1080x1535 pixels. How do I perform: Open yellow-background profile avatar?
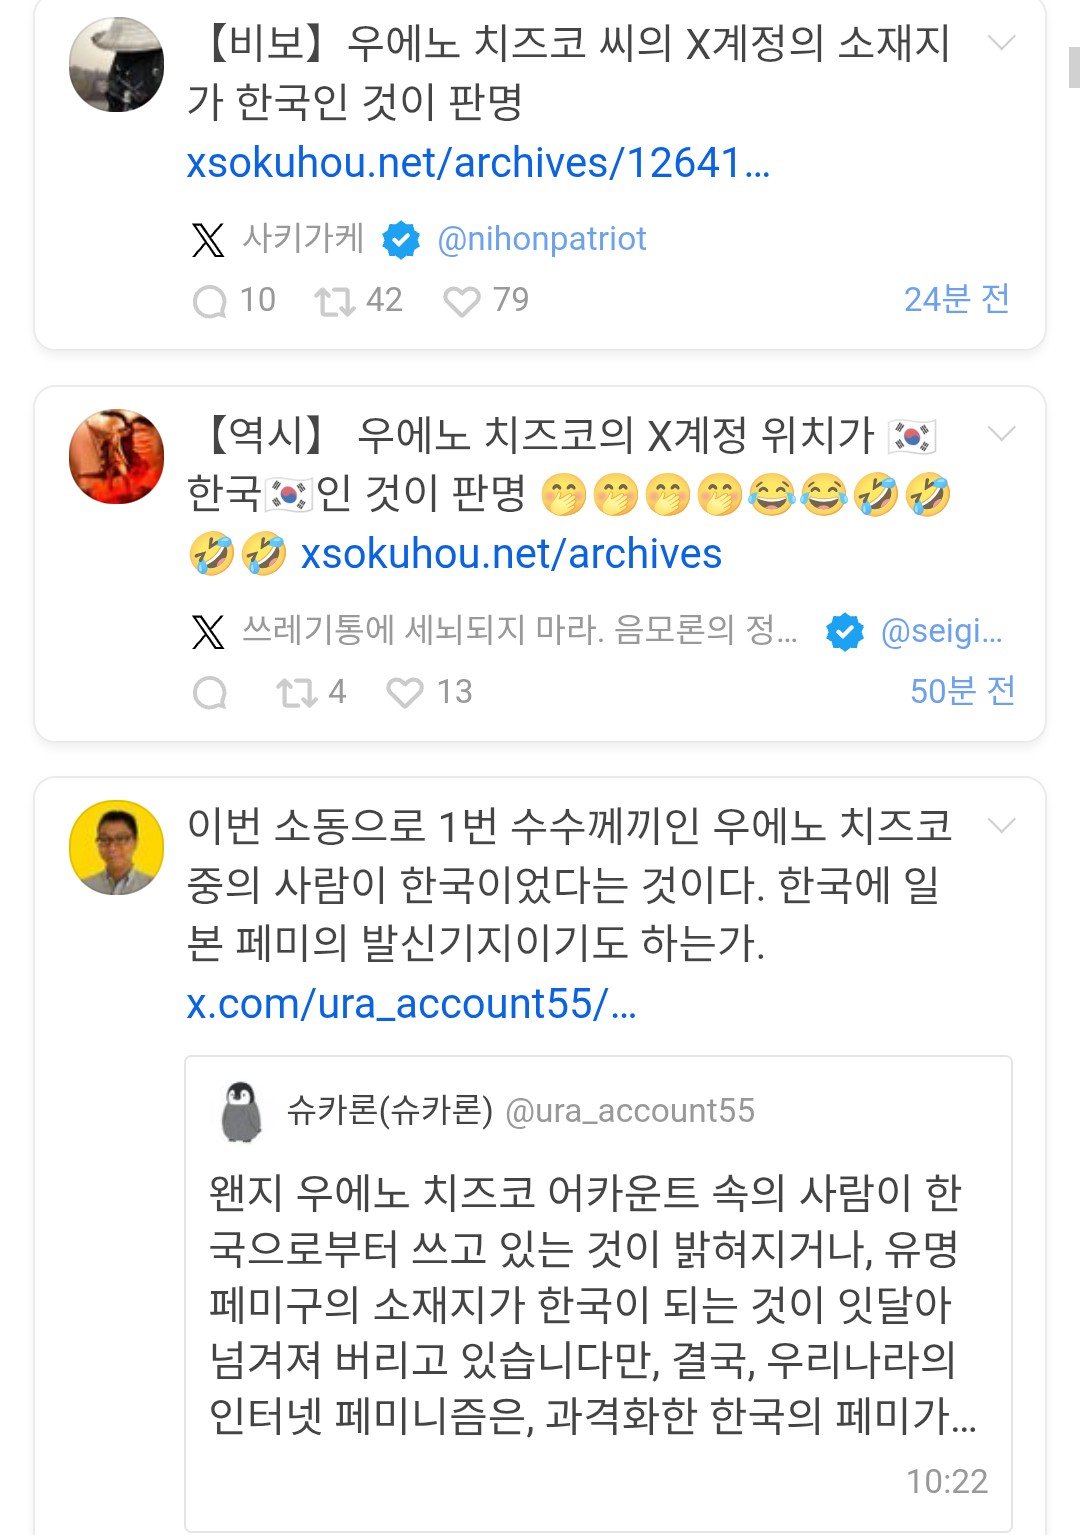[x=116, y=848]
